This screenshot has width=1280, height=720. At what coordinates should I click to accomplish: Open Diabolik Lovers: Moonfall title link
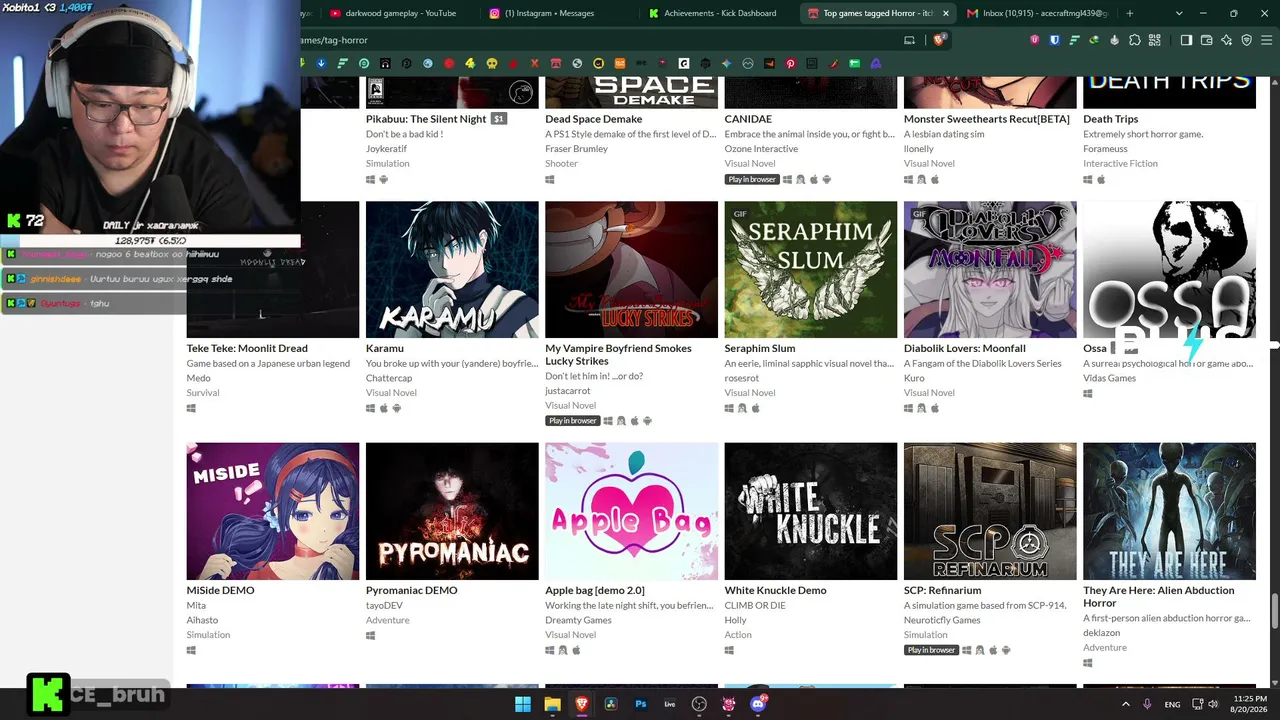965,348
